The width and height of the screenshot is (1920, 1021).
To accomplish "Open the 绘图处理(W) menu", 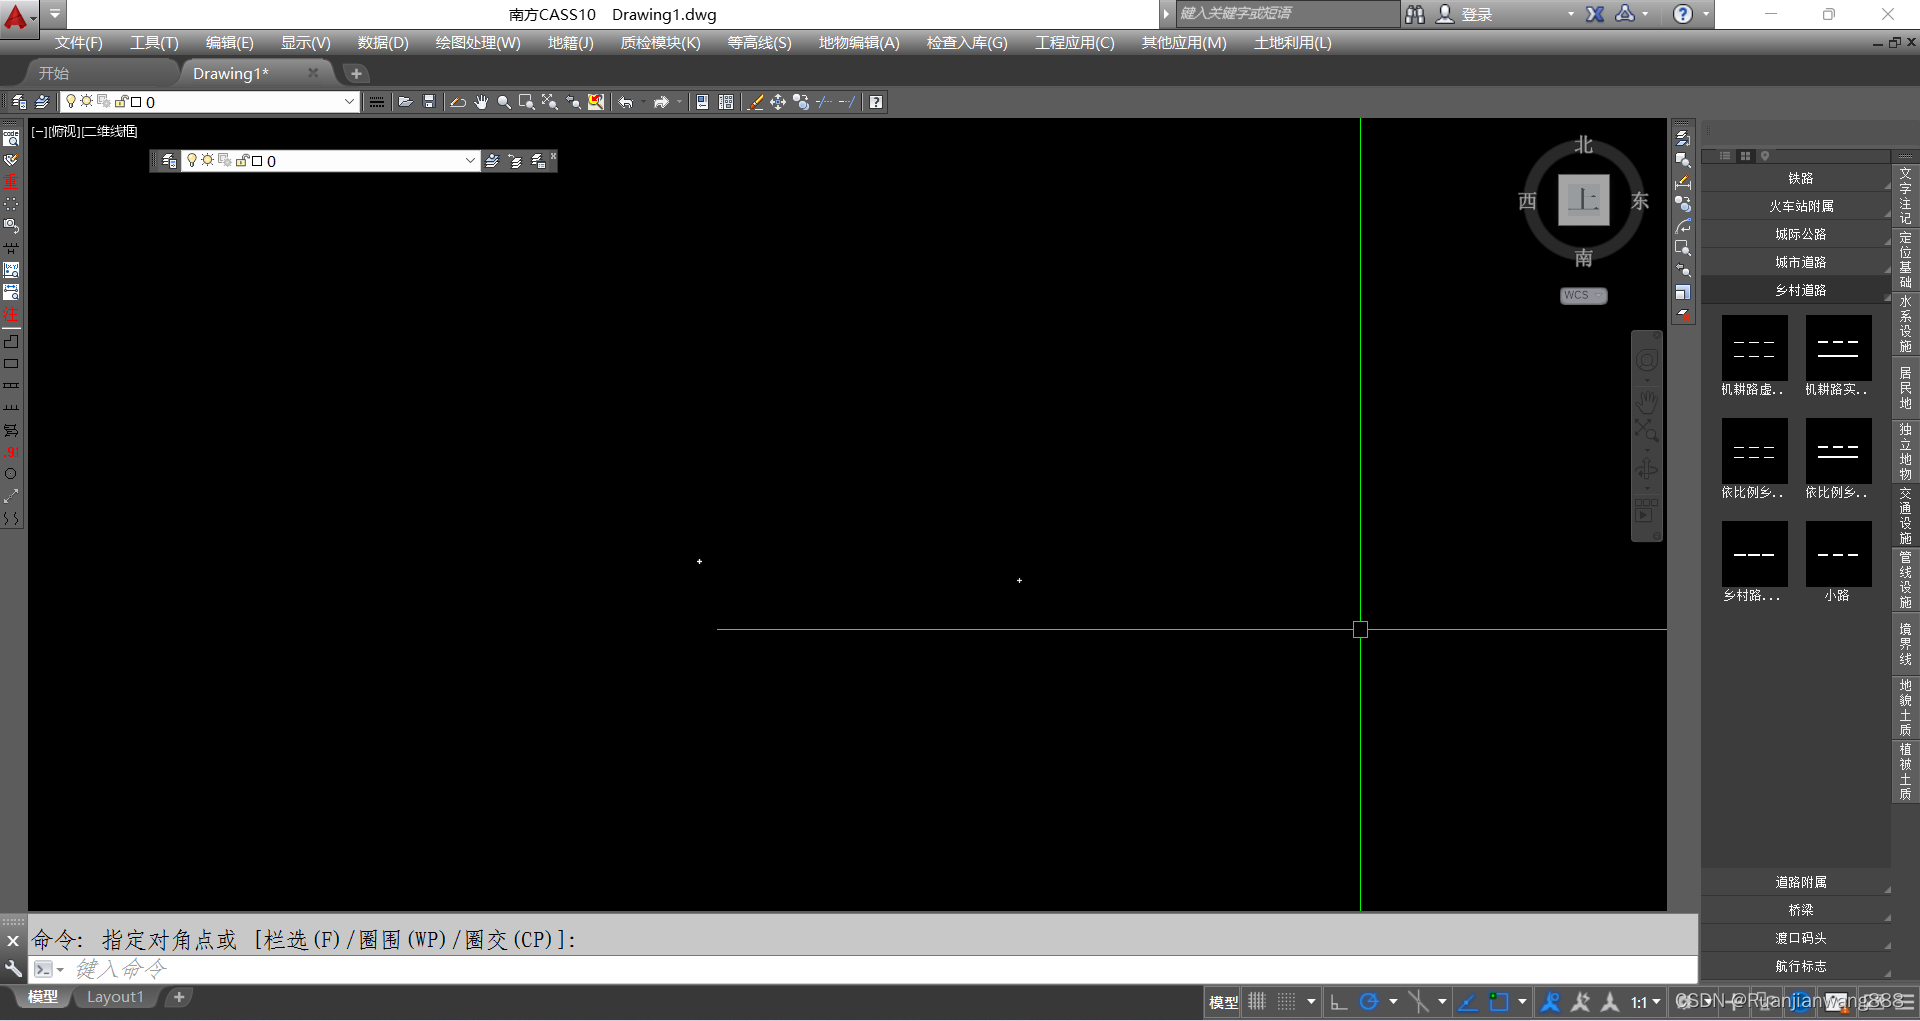I will pos(478,43).
